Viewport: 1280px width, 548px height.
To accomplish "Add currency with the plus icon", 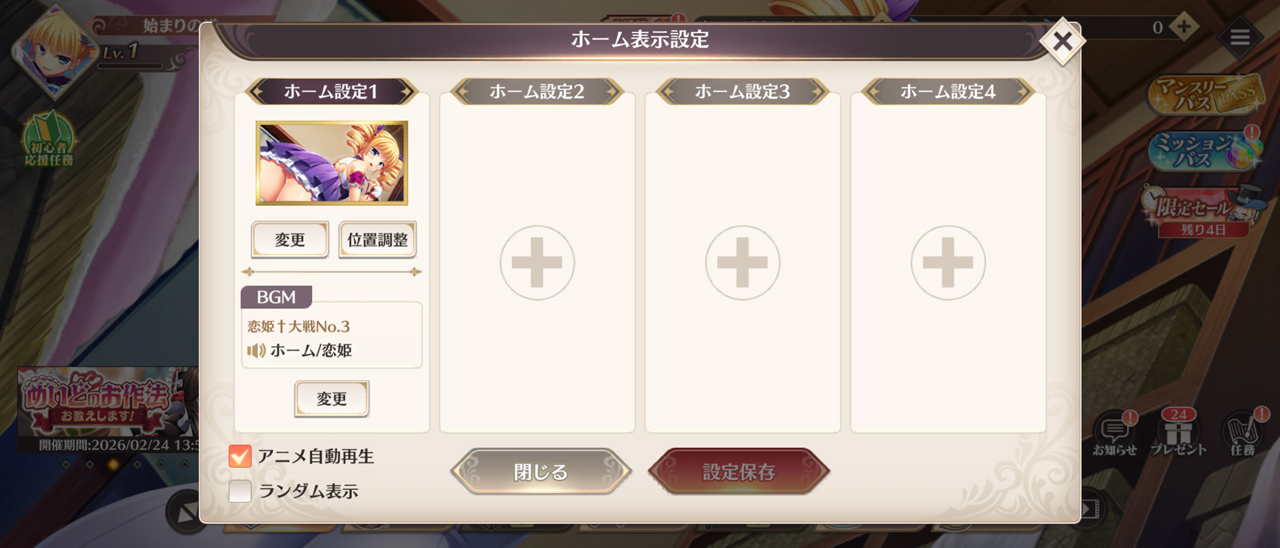I will point(1184,27).
